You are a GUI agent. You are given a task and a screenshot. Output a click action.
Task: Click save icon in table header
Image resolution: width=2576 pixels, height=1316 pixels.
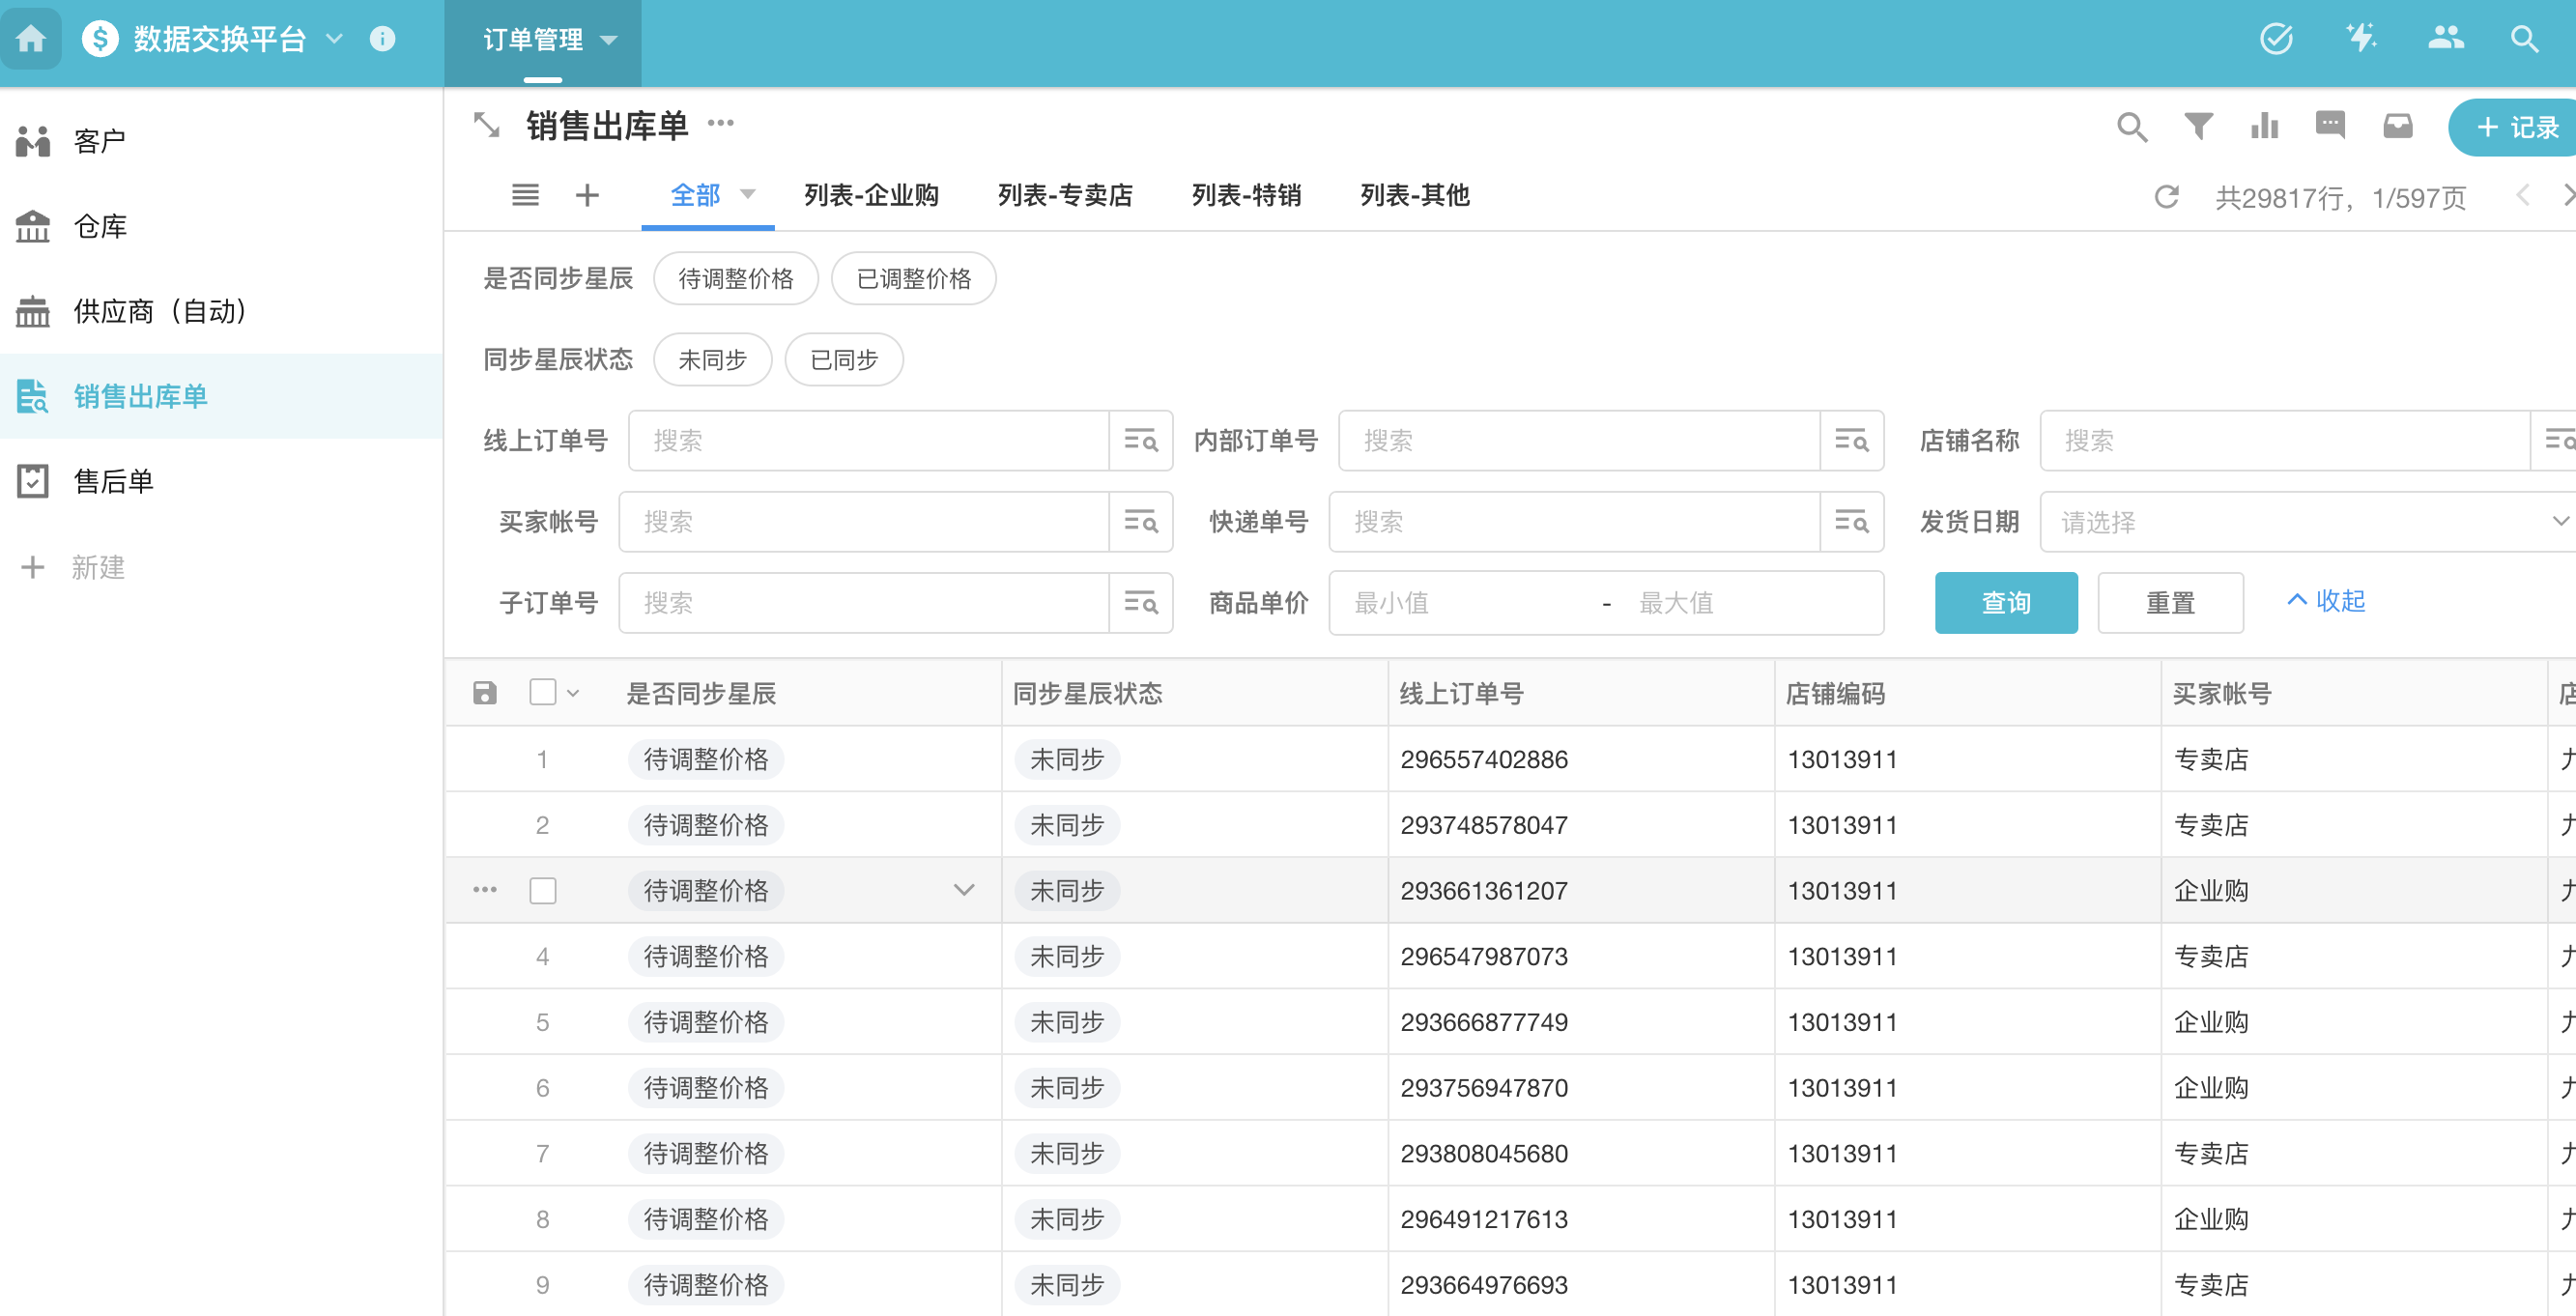tap(485, 692)
